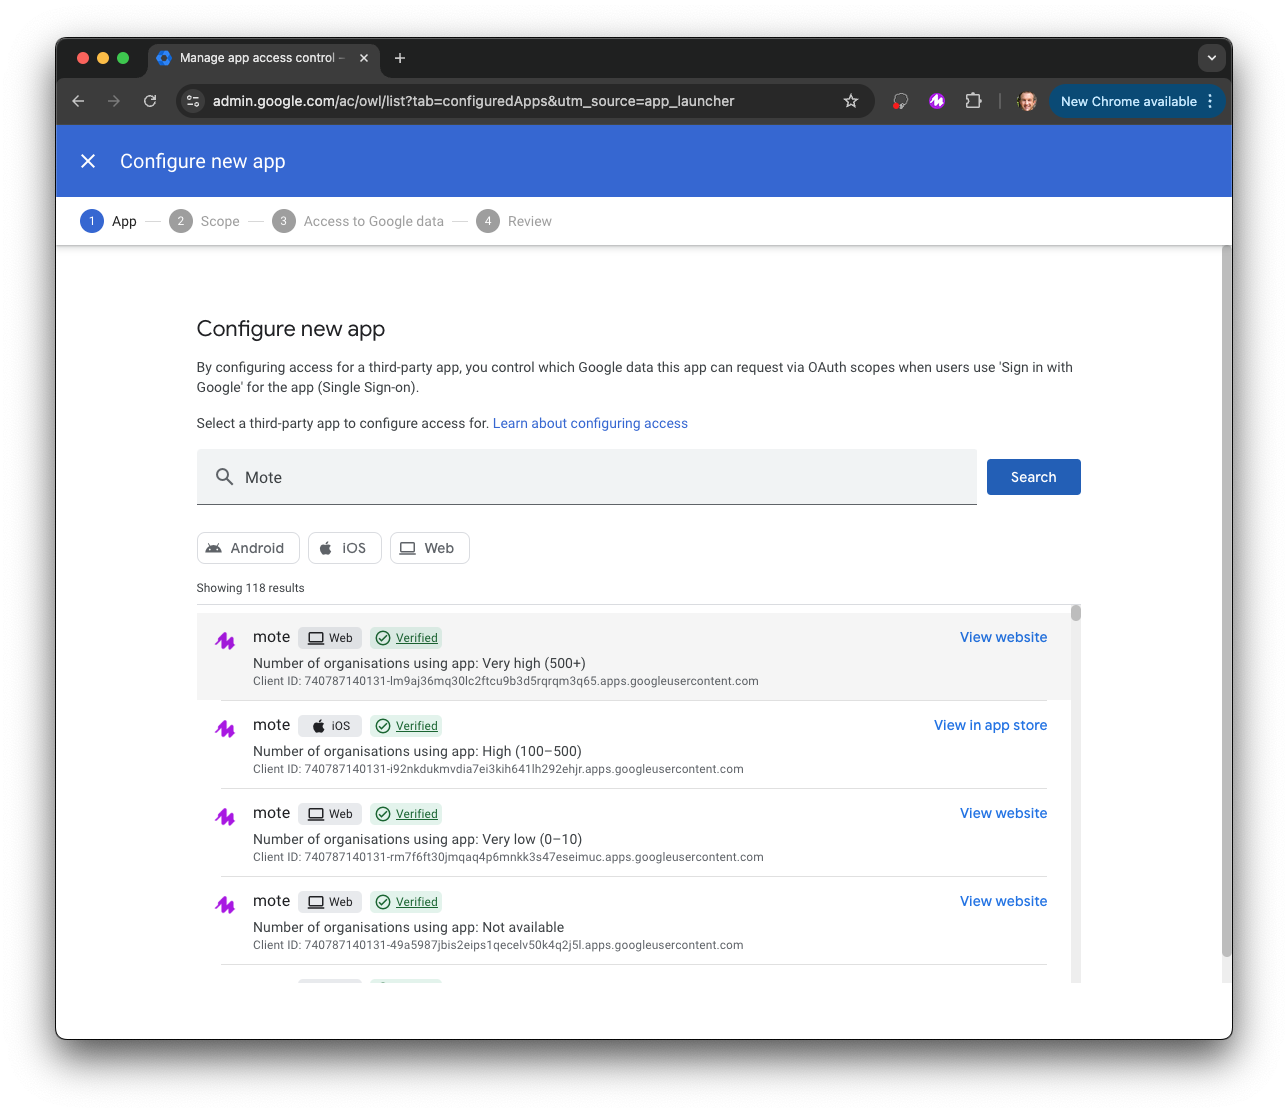Open View website for Not available app
This screenshot has width=1288, height=1113.
(x=1003, y=901)
